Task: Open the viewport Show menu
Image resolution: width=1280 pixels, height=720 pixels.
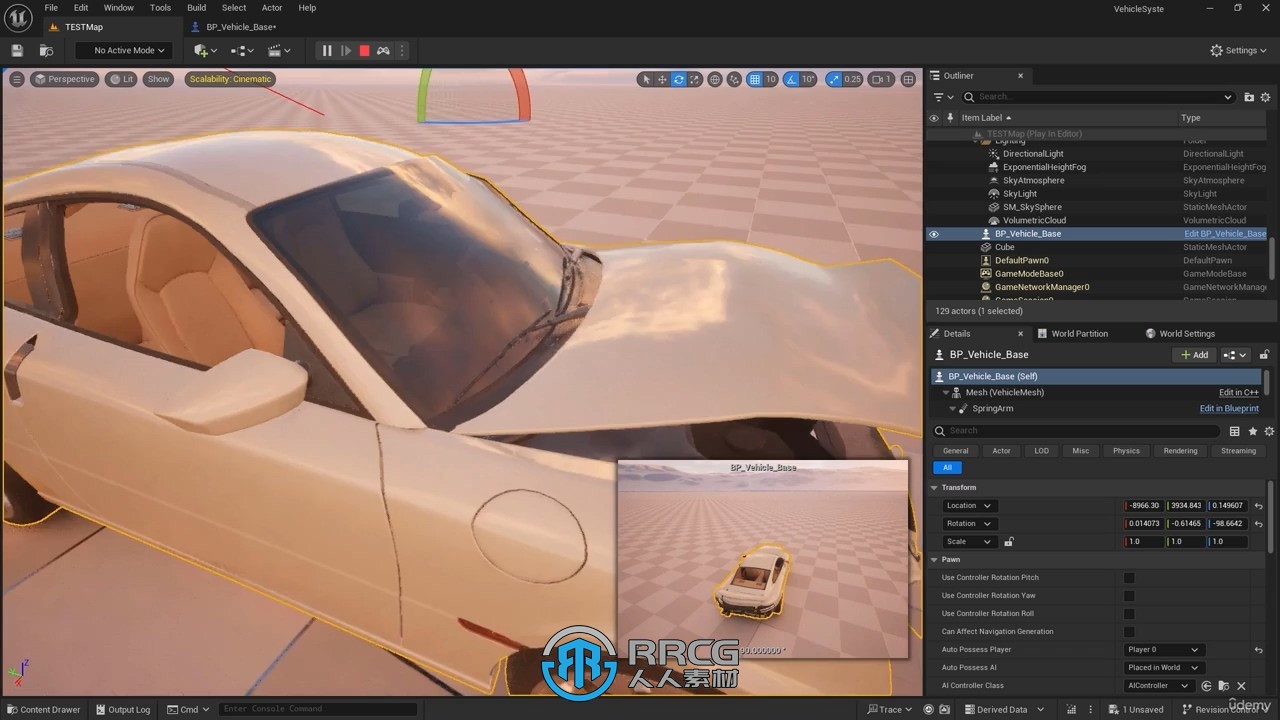Action: (x=158, y=79)
